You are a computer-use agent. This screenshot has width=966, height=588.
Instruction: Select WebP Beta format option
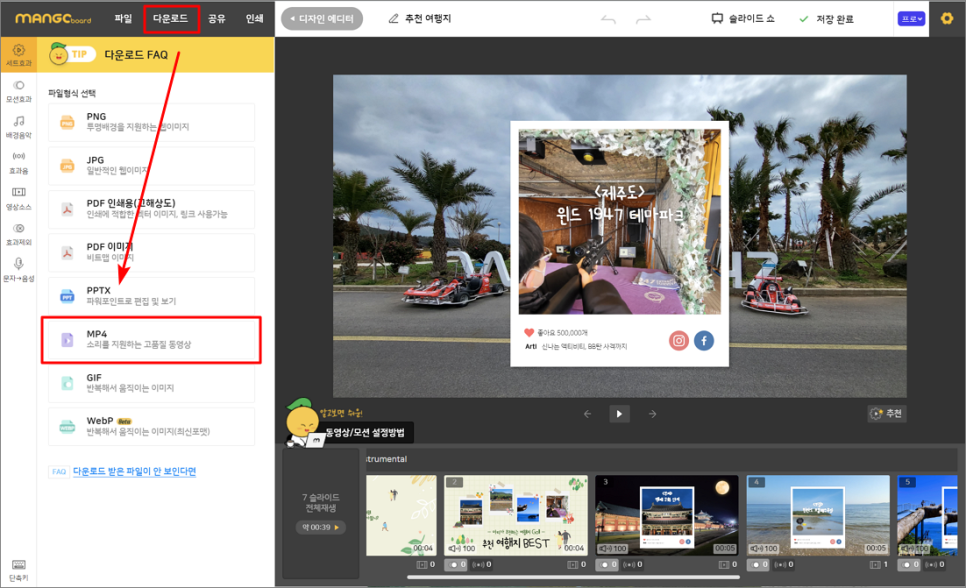pyautogui.click(x=152, y=427)
